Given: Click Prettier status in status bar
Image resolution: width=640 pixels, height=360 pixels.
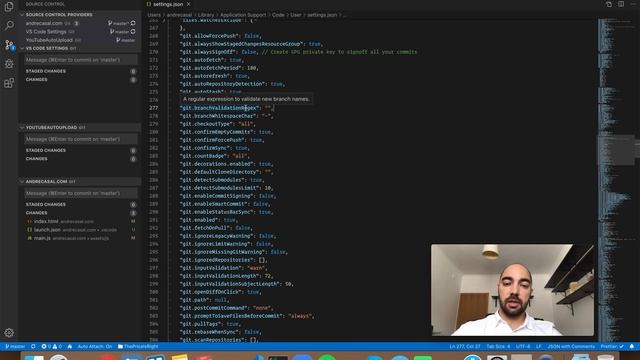Looking at the screenshot, I should pyautogui.click(x=612, y=347).
